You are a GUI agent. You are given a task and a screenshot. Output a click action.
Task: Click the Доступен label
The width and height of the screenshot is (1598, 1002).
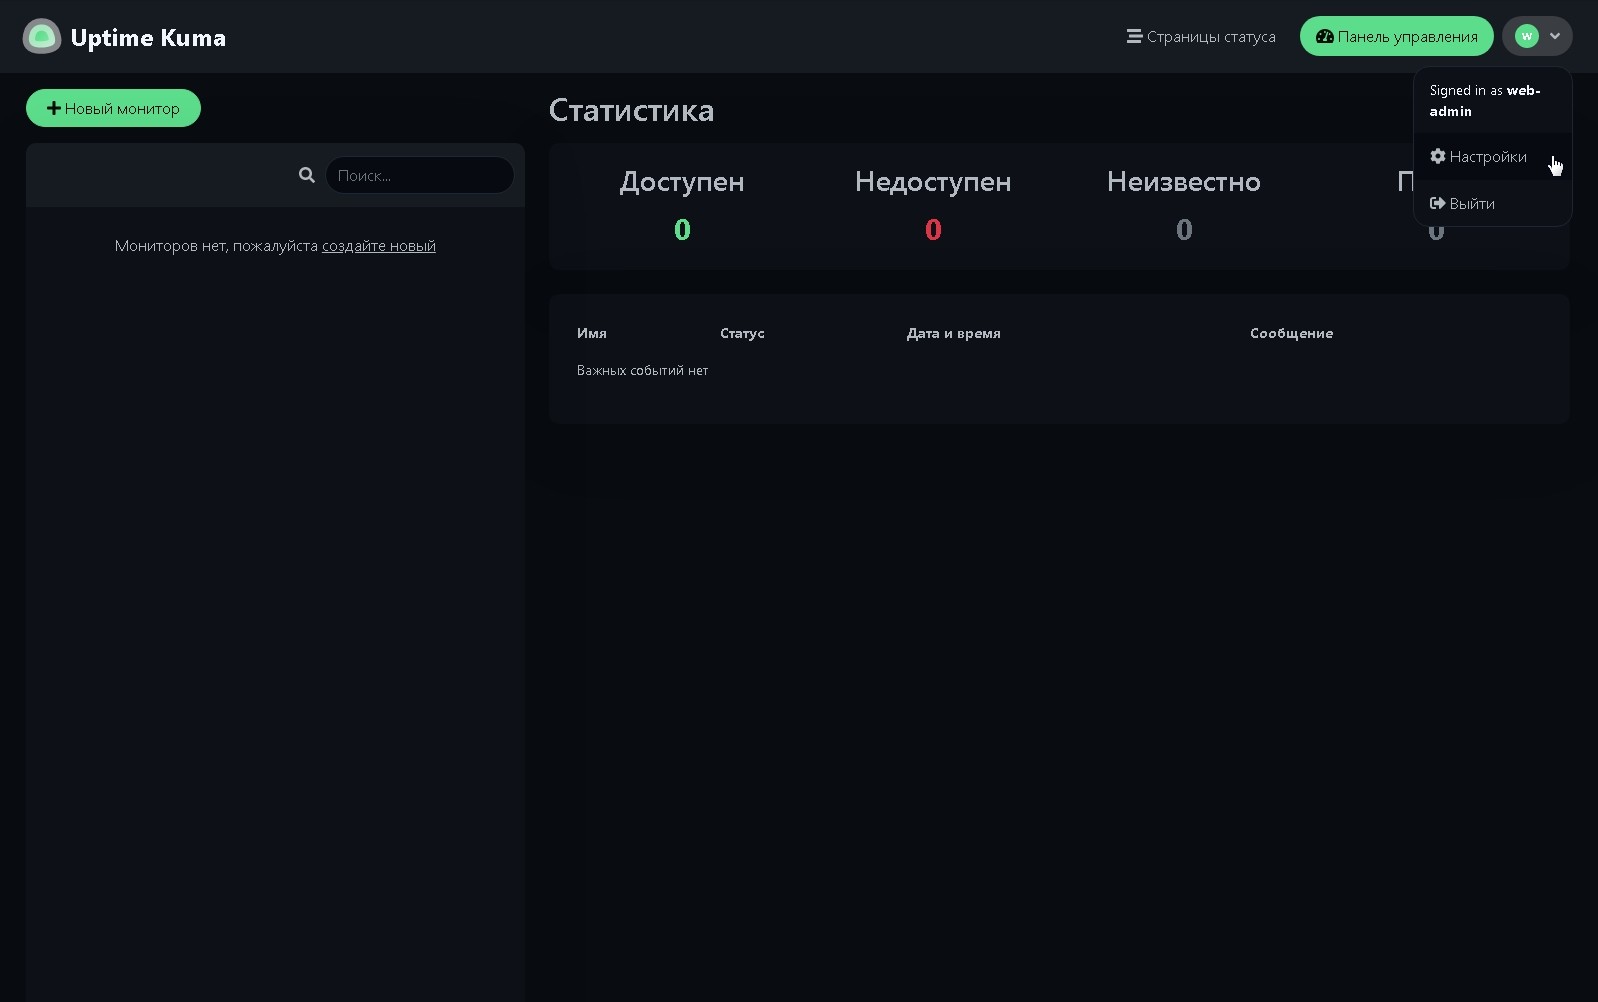[x=682, y=182]
